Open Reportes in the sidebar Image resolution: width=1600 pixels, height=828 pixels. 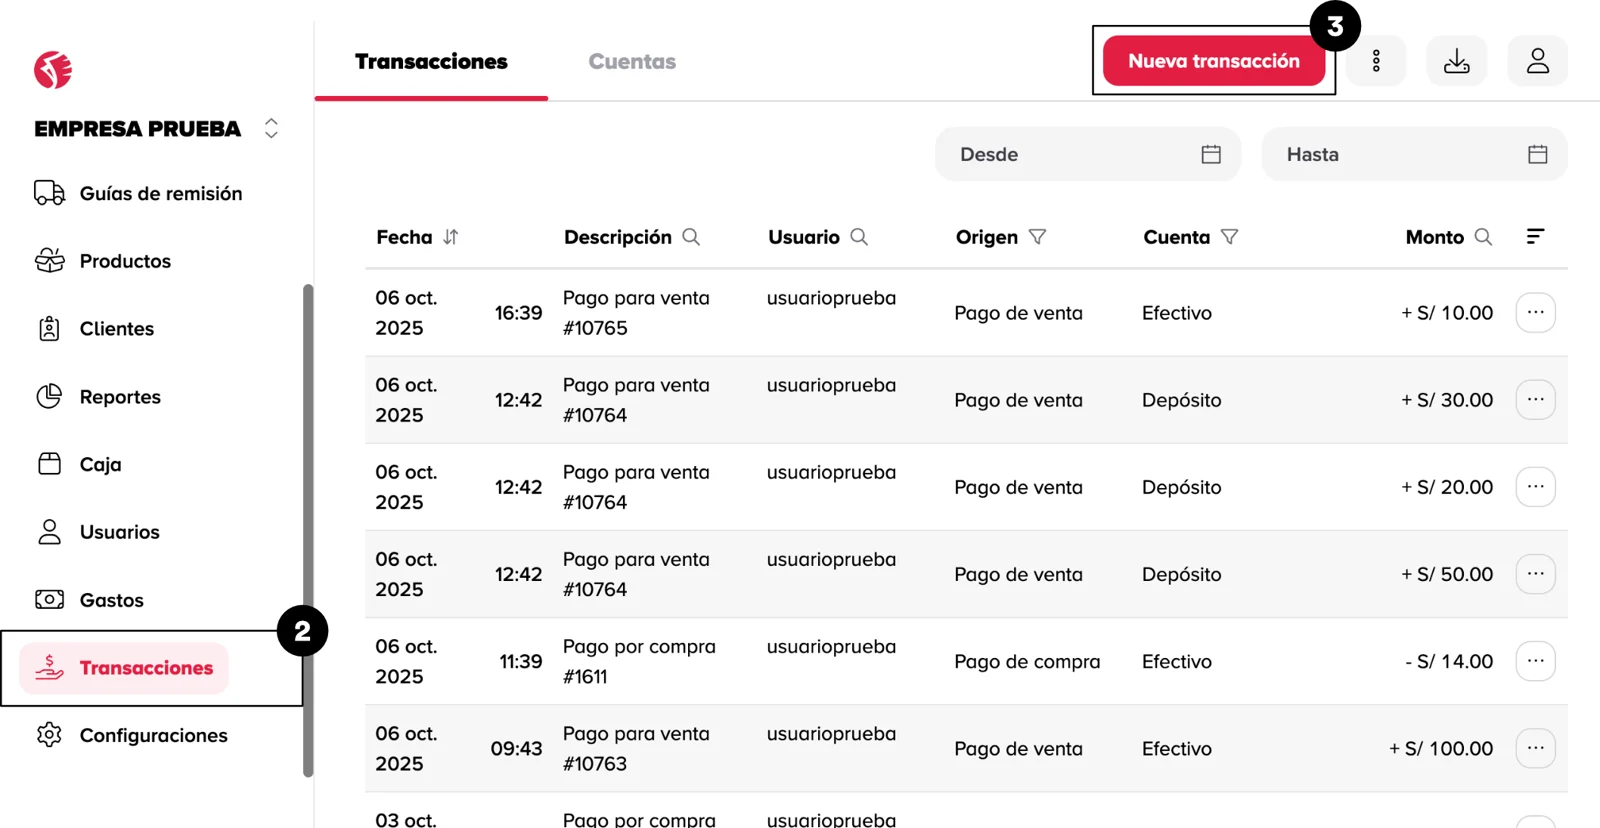coord(120,397)
